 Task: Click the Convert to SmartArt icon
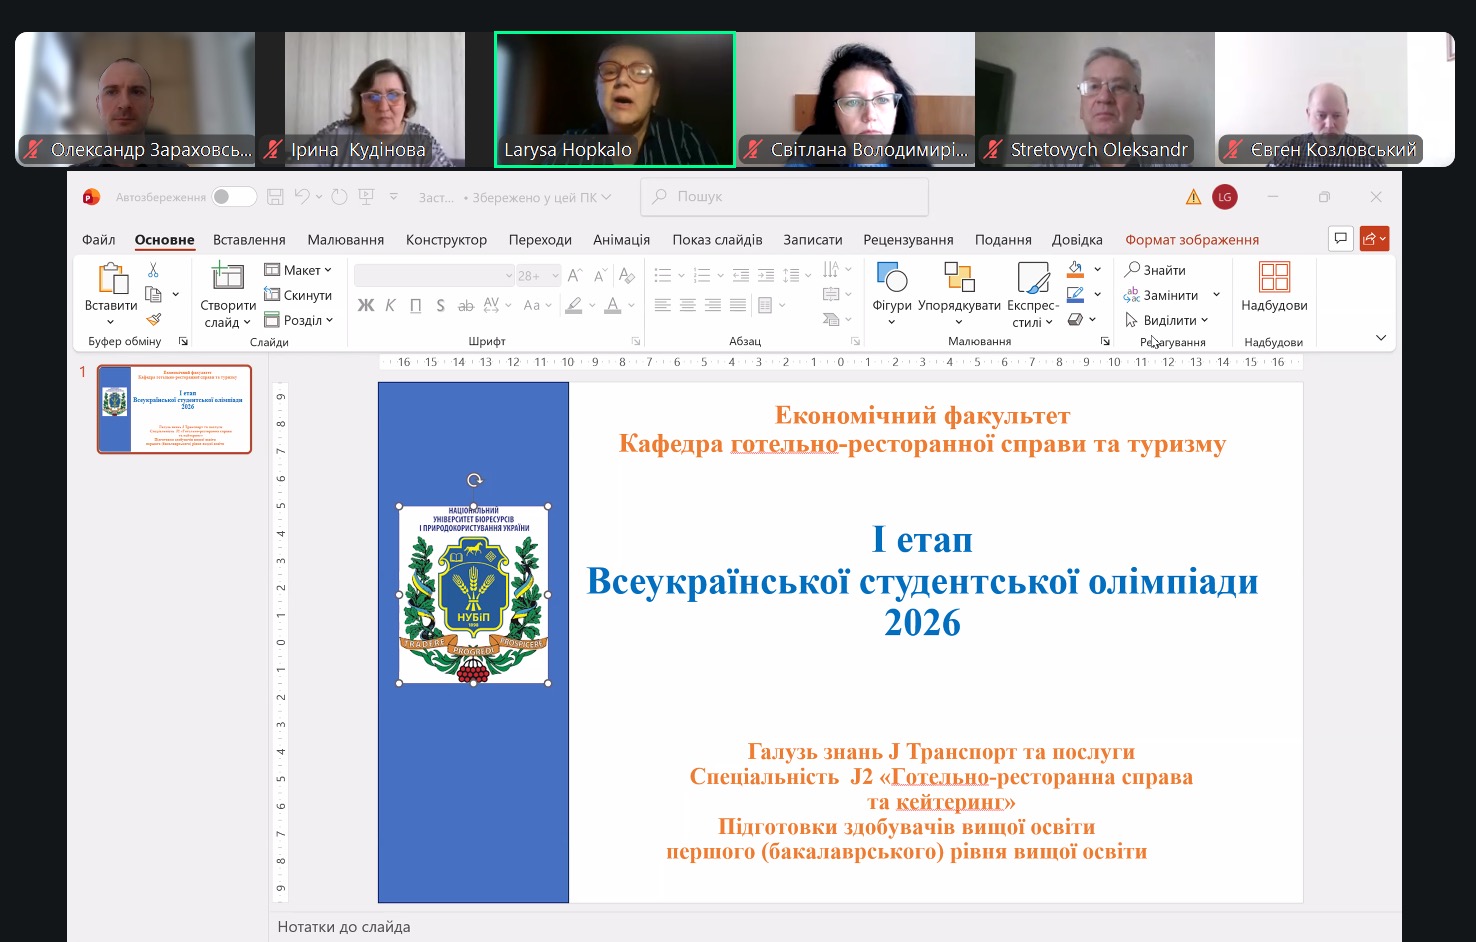point(831,319)
